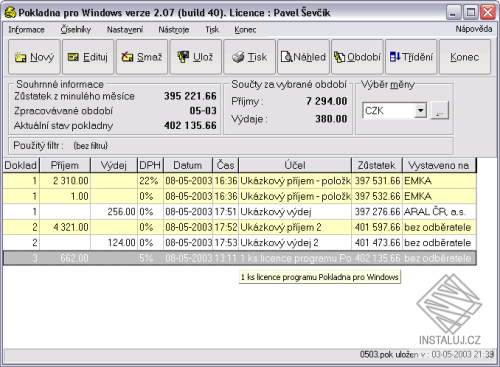Open the Náhled print preview button
Image resolution: width=500 pixels, height=367 pixels.
pos(303,57)
